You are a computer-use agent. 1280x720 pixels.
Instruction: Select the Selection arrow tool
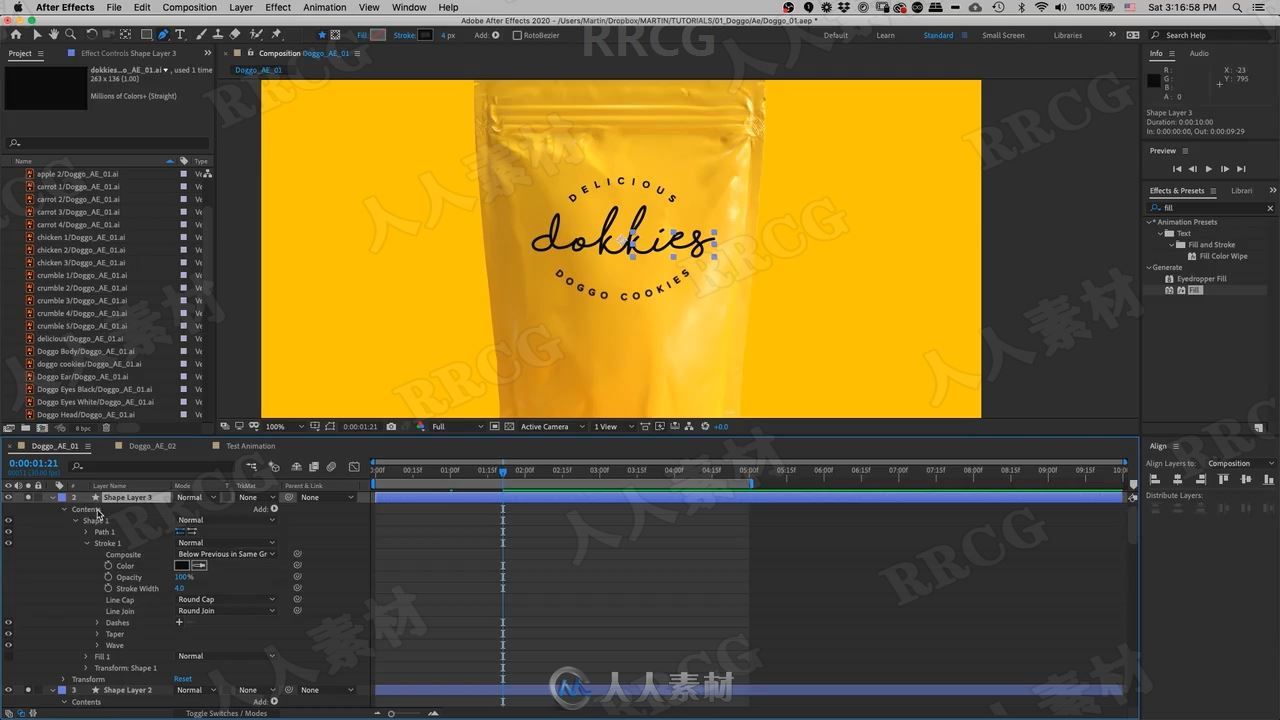(x=37, y=34)
